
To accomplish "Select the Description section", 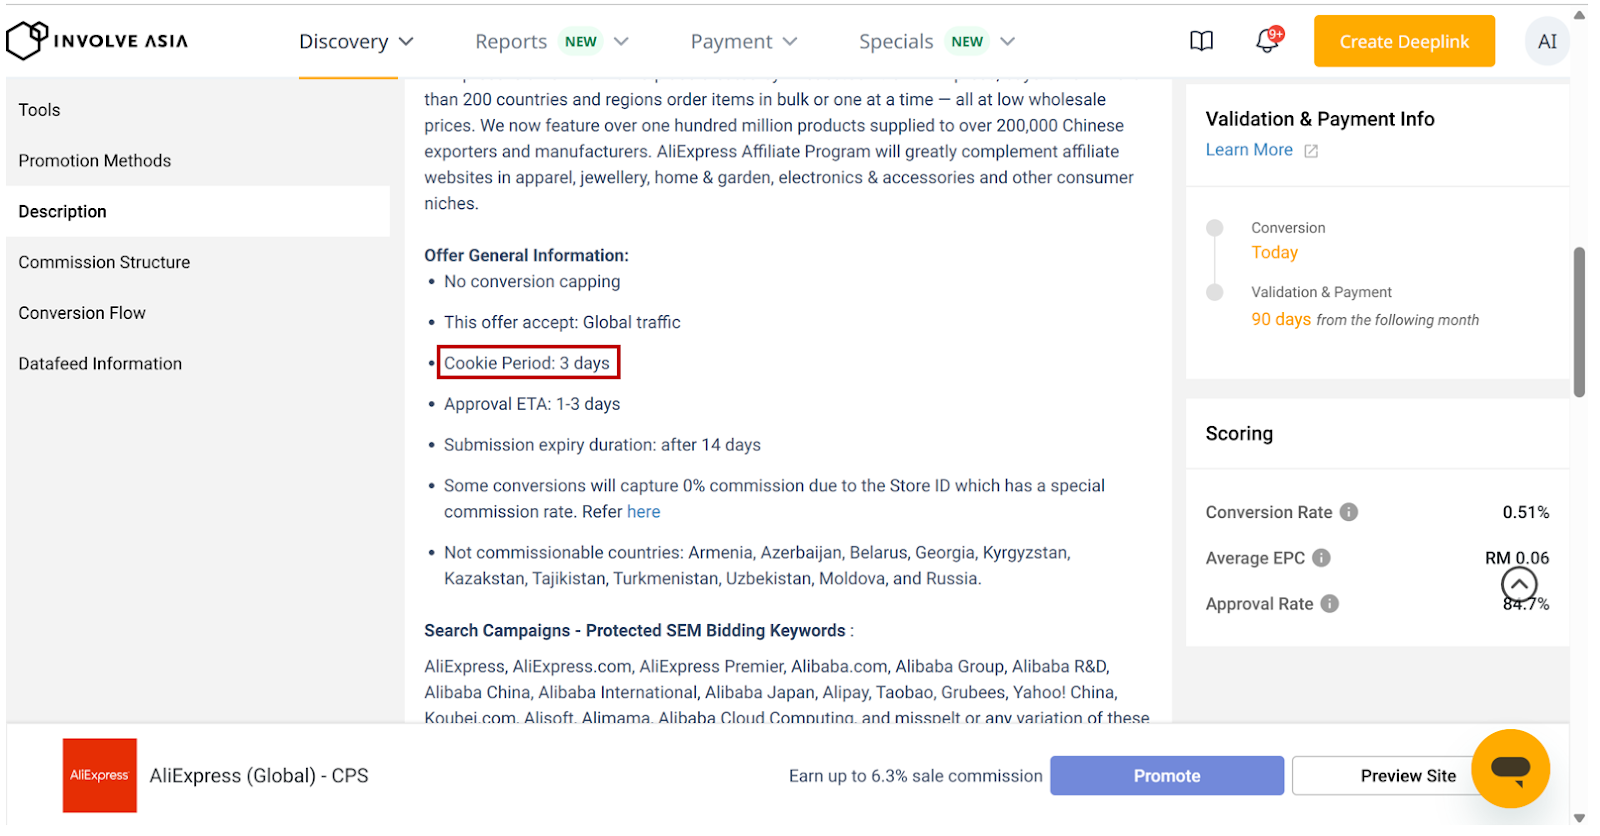I will coord(198,212).
